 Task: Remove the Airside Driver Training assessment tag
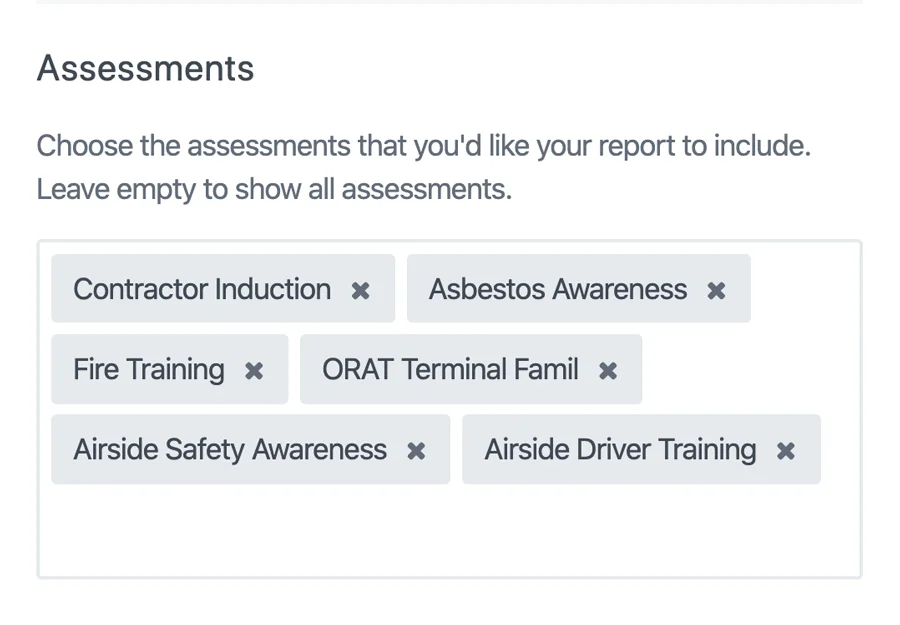[x=786, y=450]
